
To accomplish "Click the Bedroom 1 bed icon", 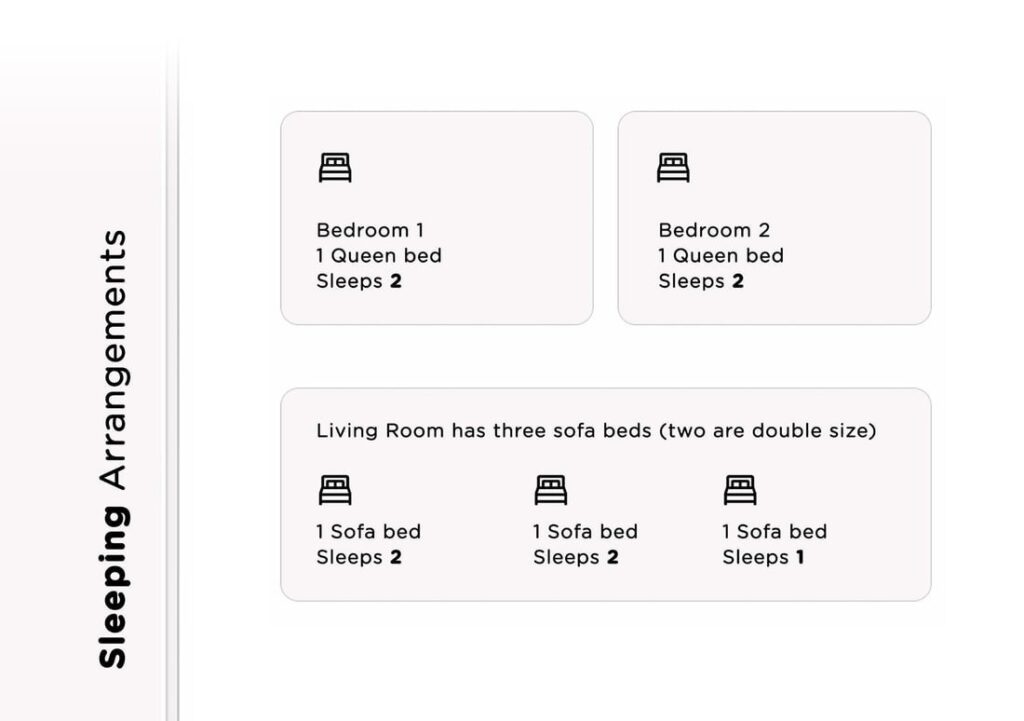I will [x=335, y=168].
